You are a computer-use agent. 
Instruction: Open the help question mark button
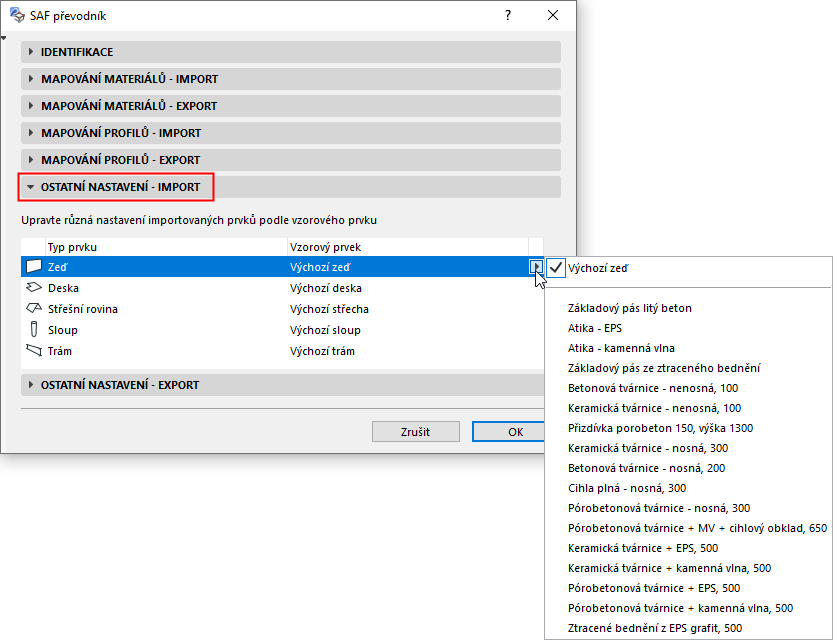pyautogui.click(x=508, y=15)
